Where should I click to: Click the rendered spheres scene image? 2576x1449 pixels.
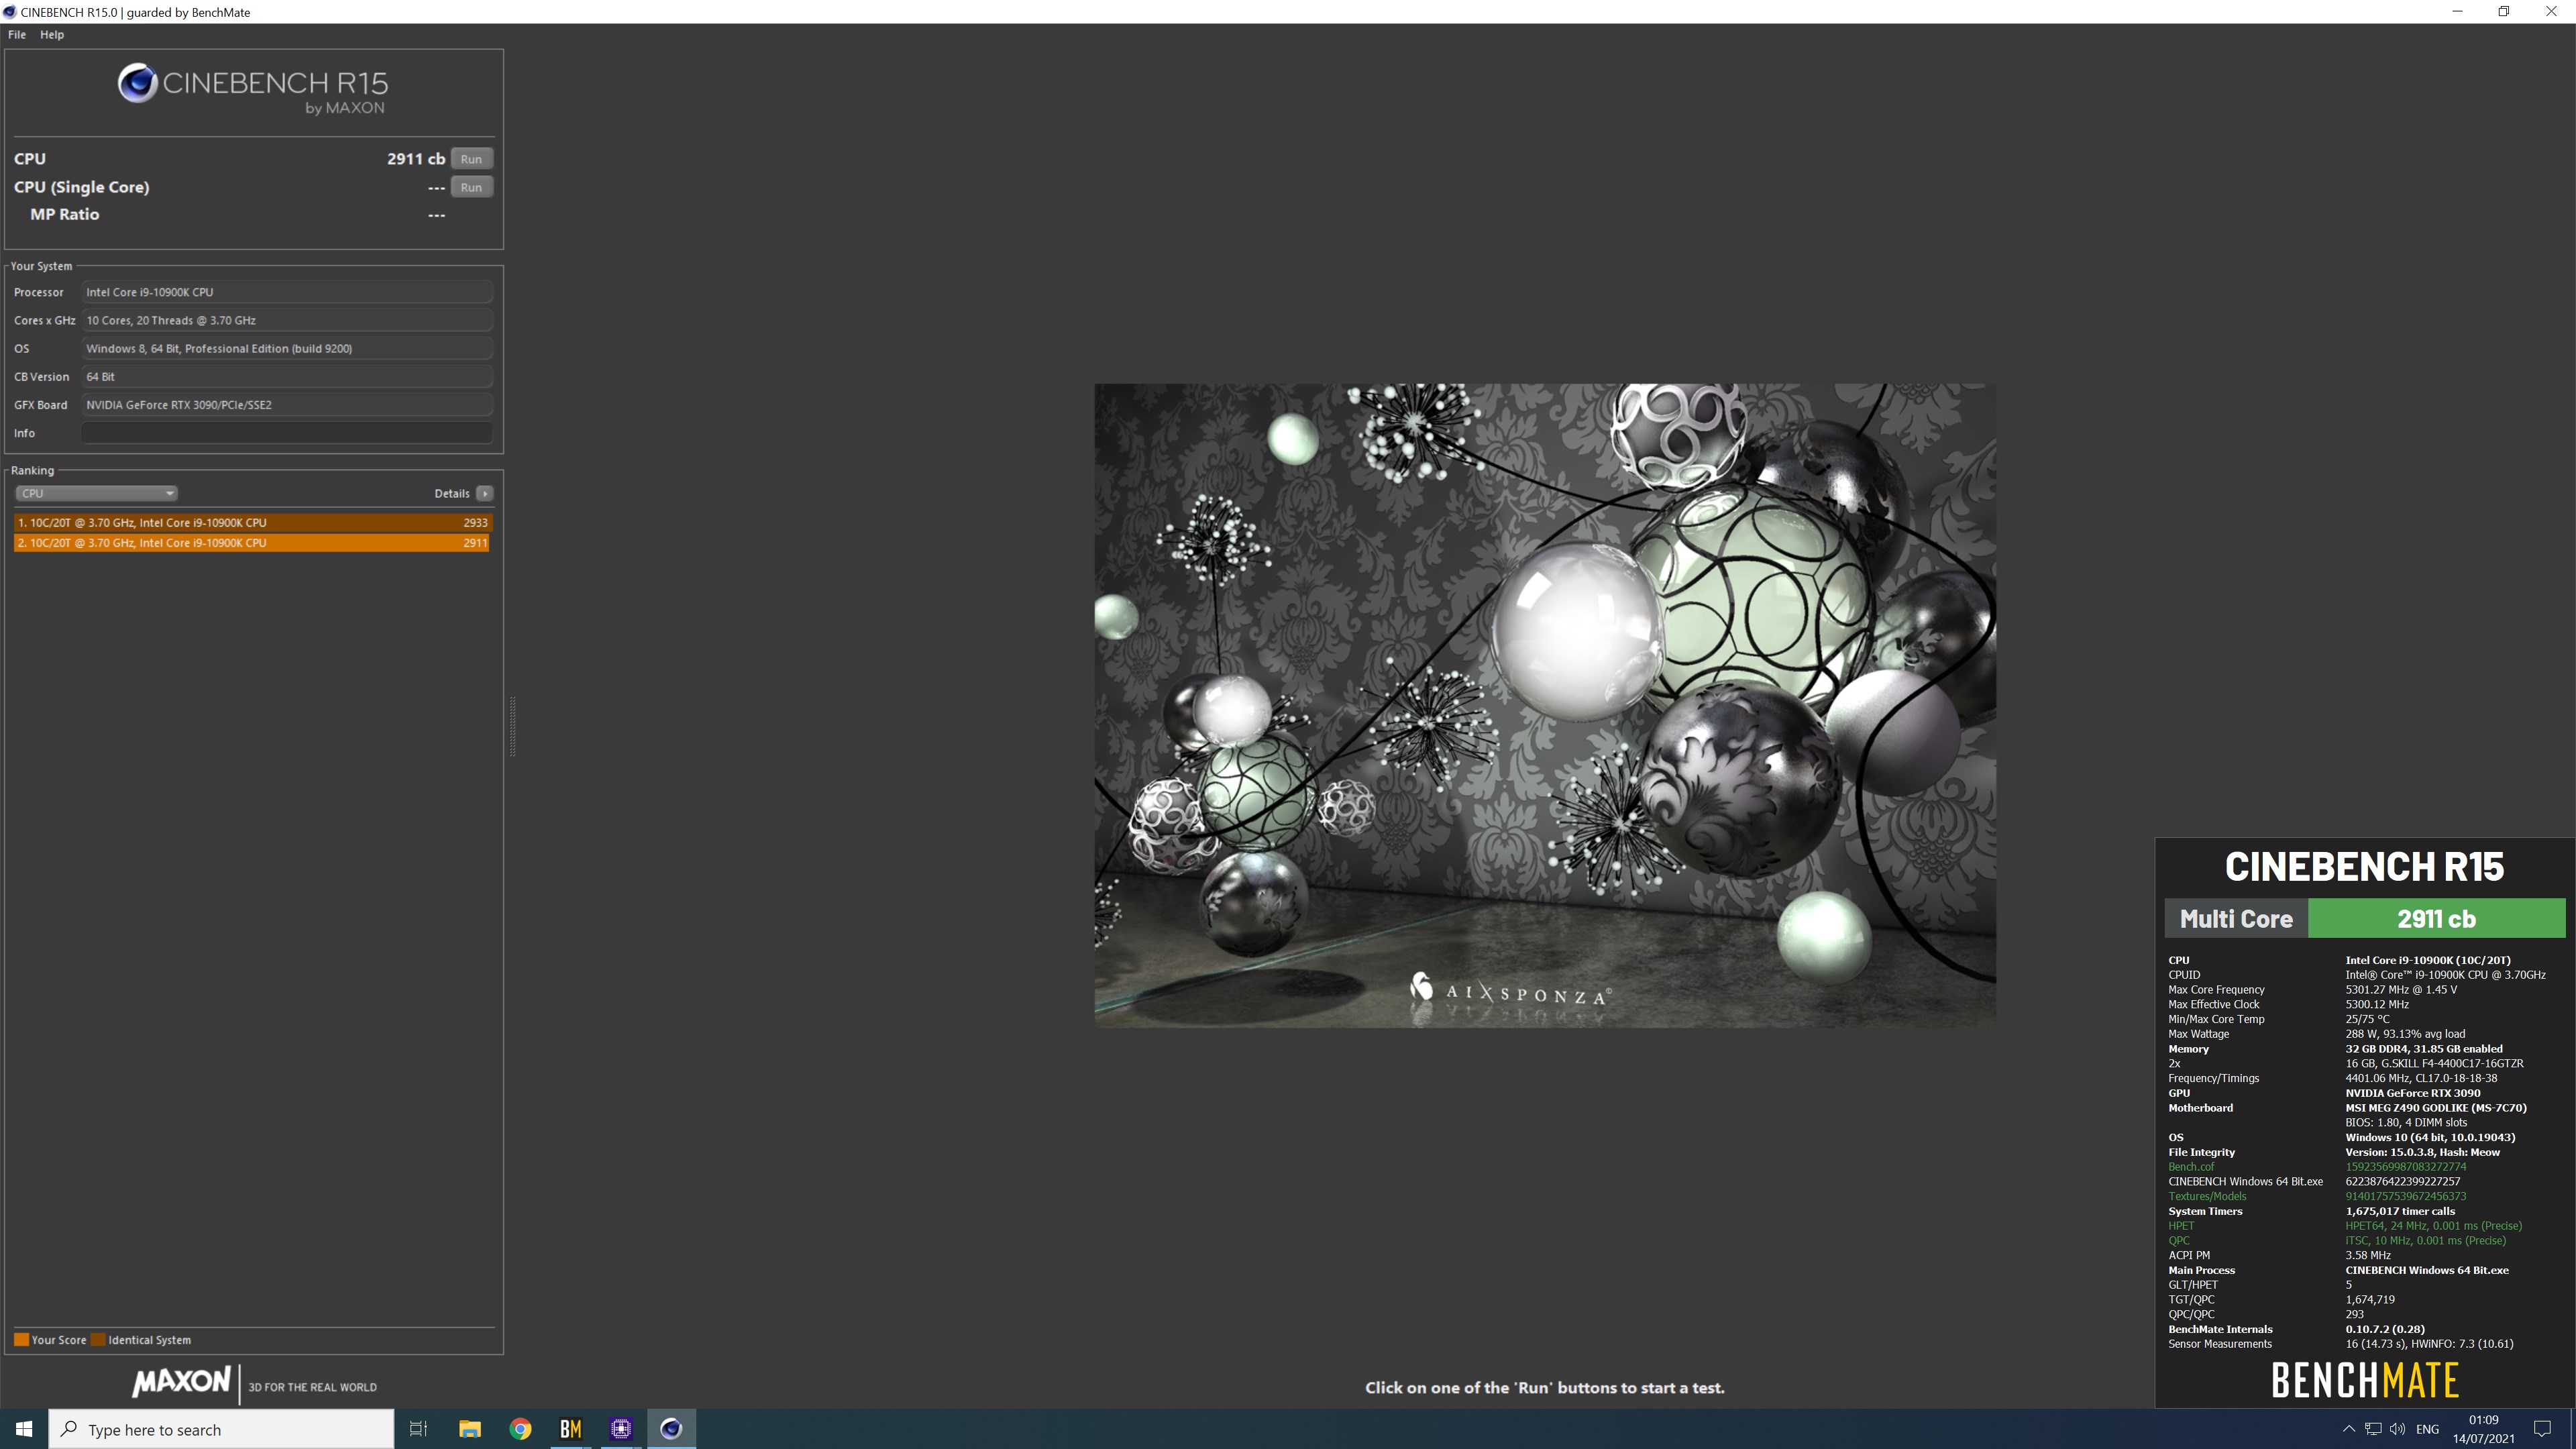coord(1545,705)
